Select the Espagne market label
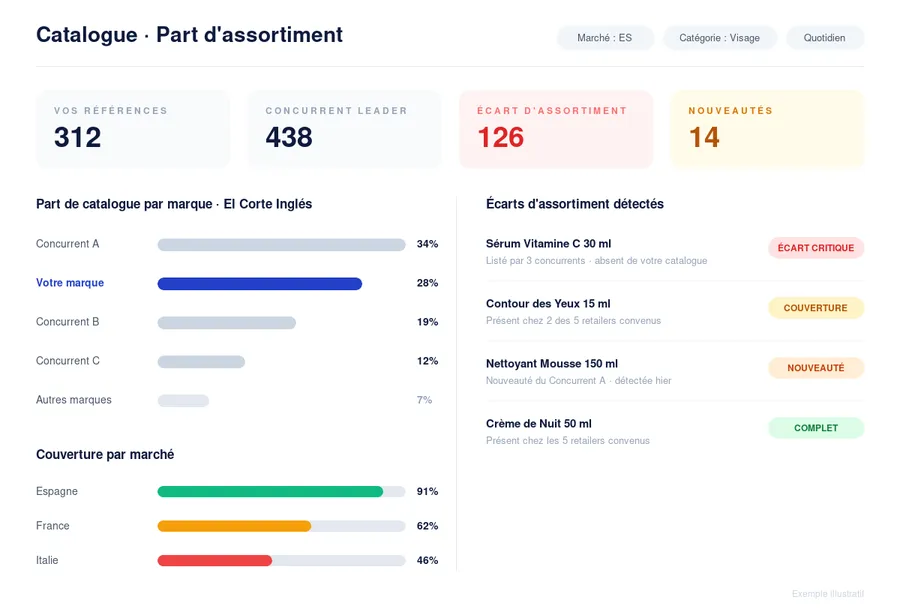Image resolution: width=900 pixels, height=615 pixels. (x=57, y=492)
